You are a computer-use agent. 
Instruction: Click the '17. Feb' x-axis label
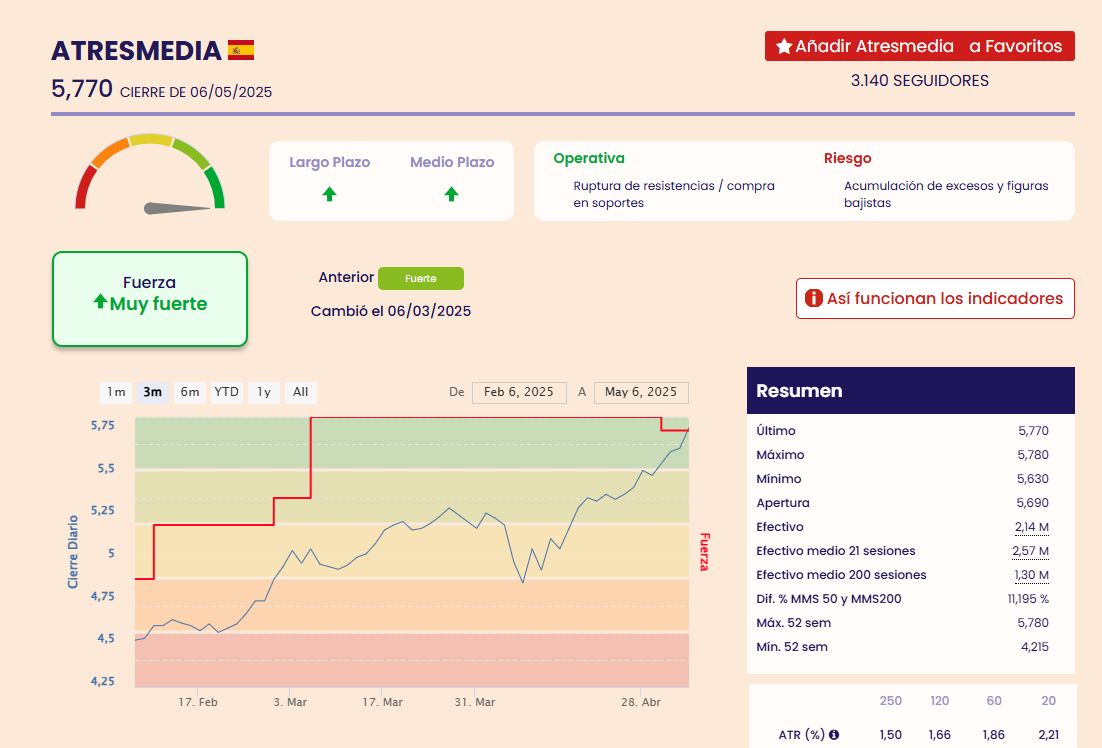click(x=197, y=702)
